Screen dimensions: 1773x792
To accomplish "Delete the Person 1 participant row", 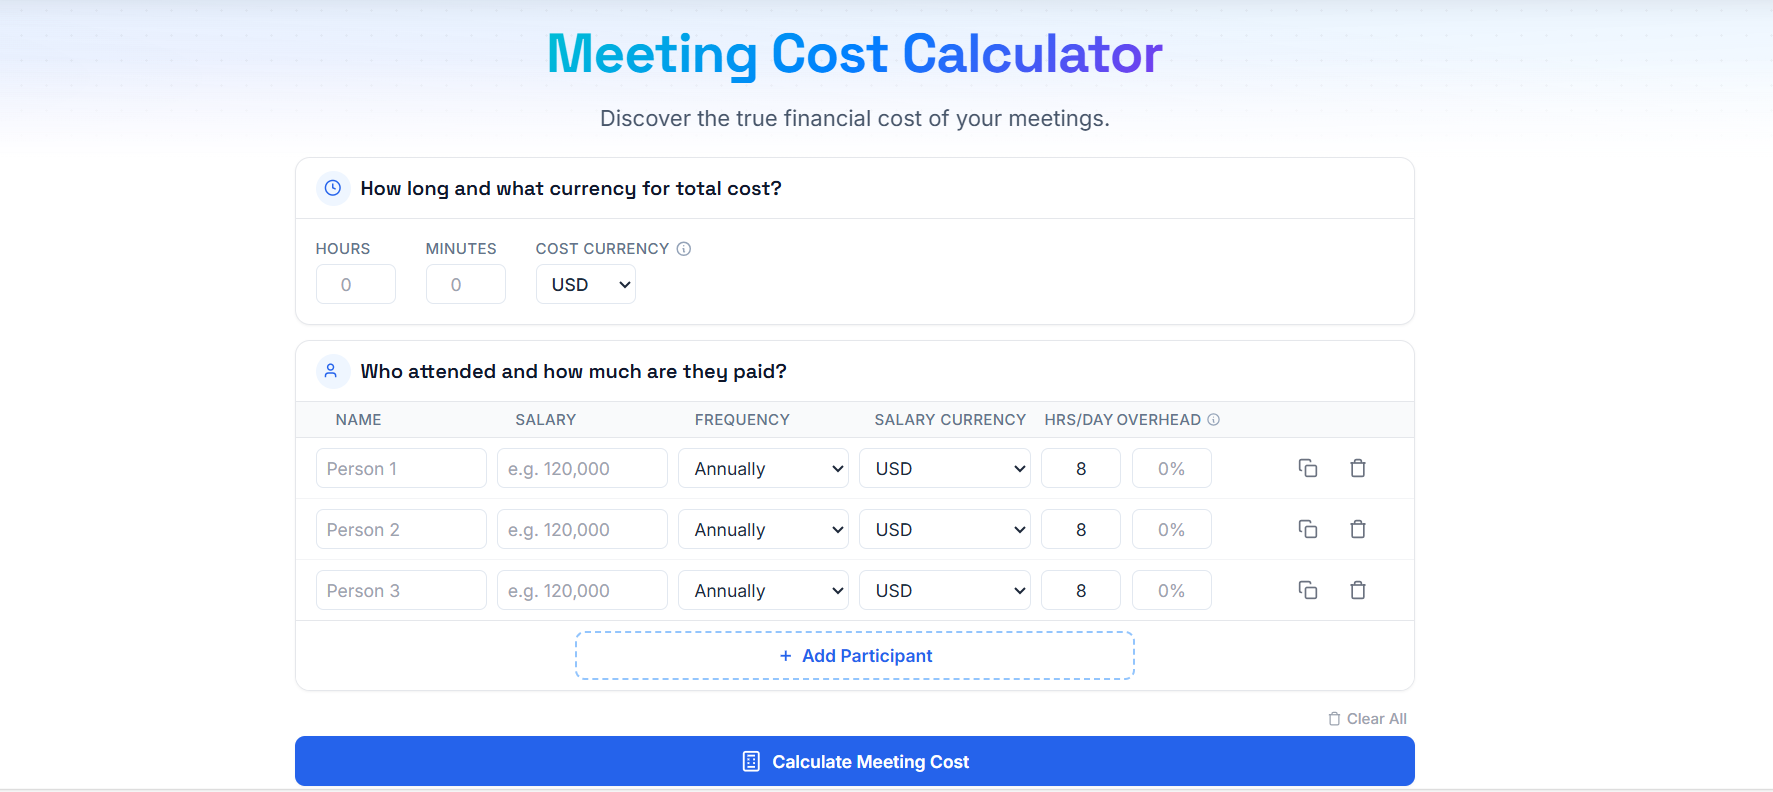I will 1358,467.
